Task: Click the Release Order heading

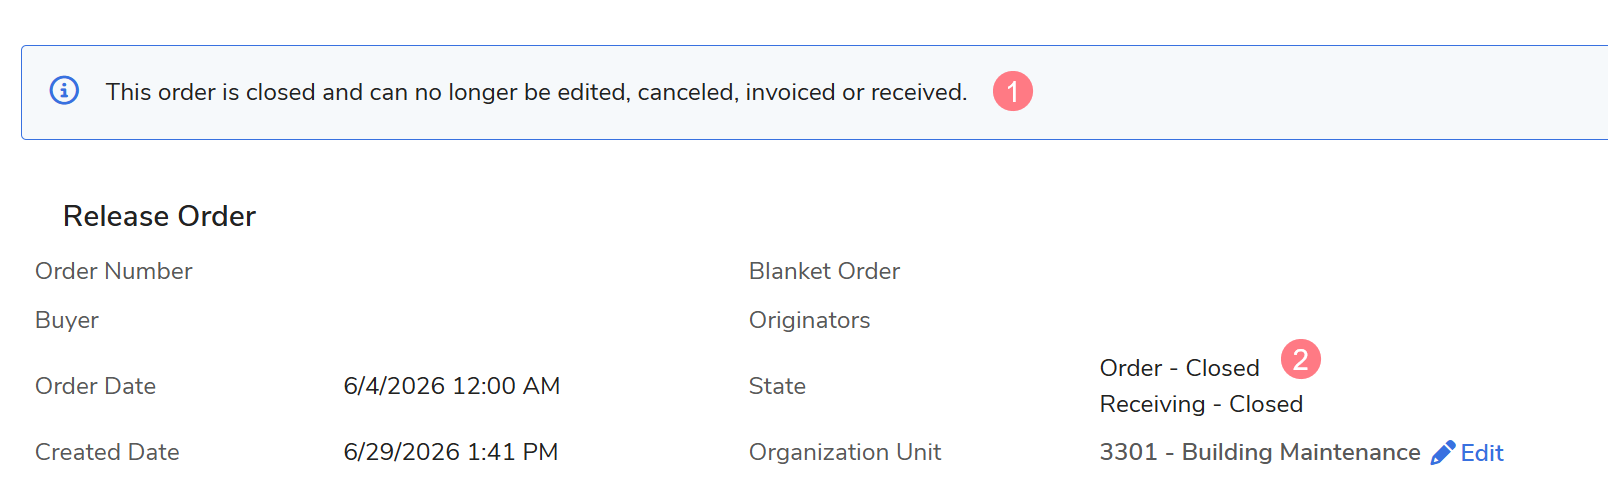Action: [159, 216]
